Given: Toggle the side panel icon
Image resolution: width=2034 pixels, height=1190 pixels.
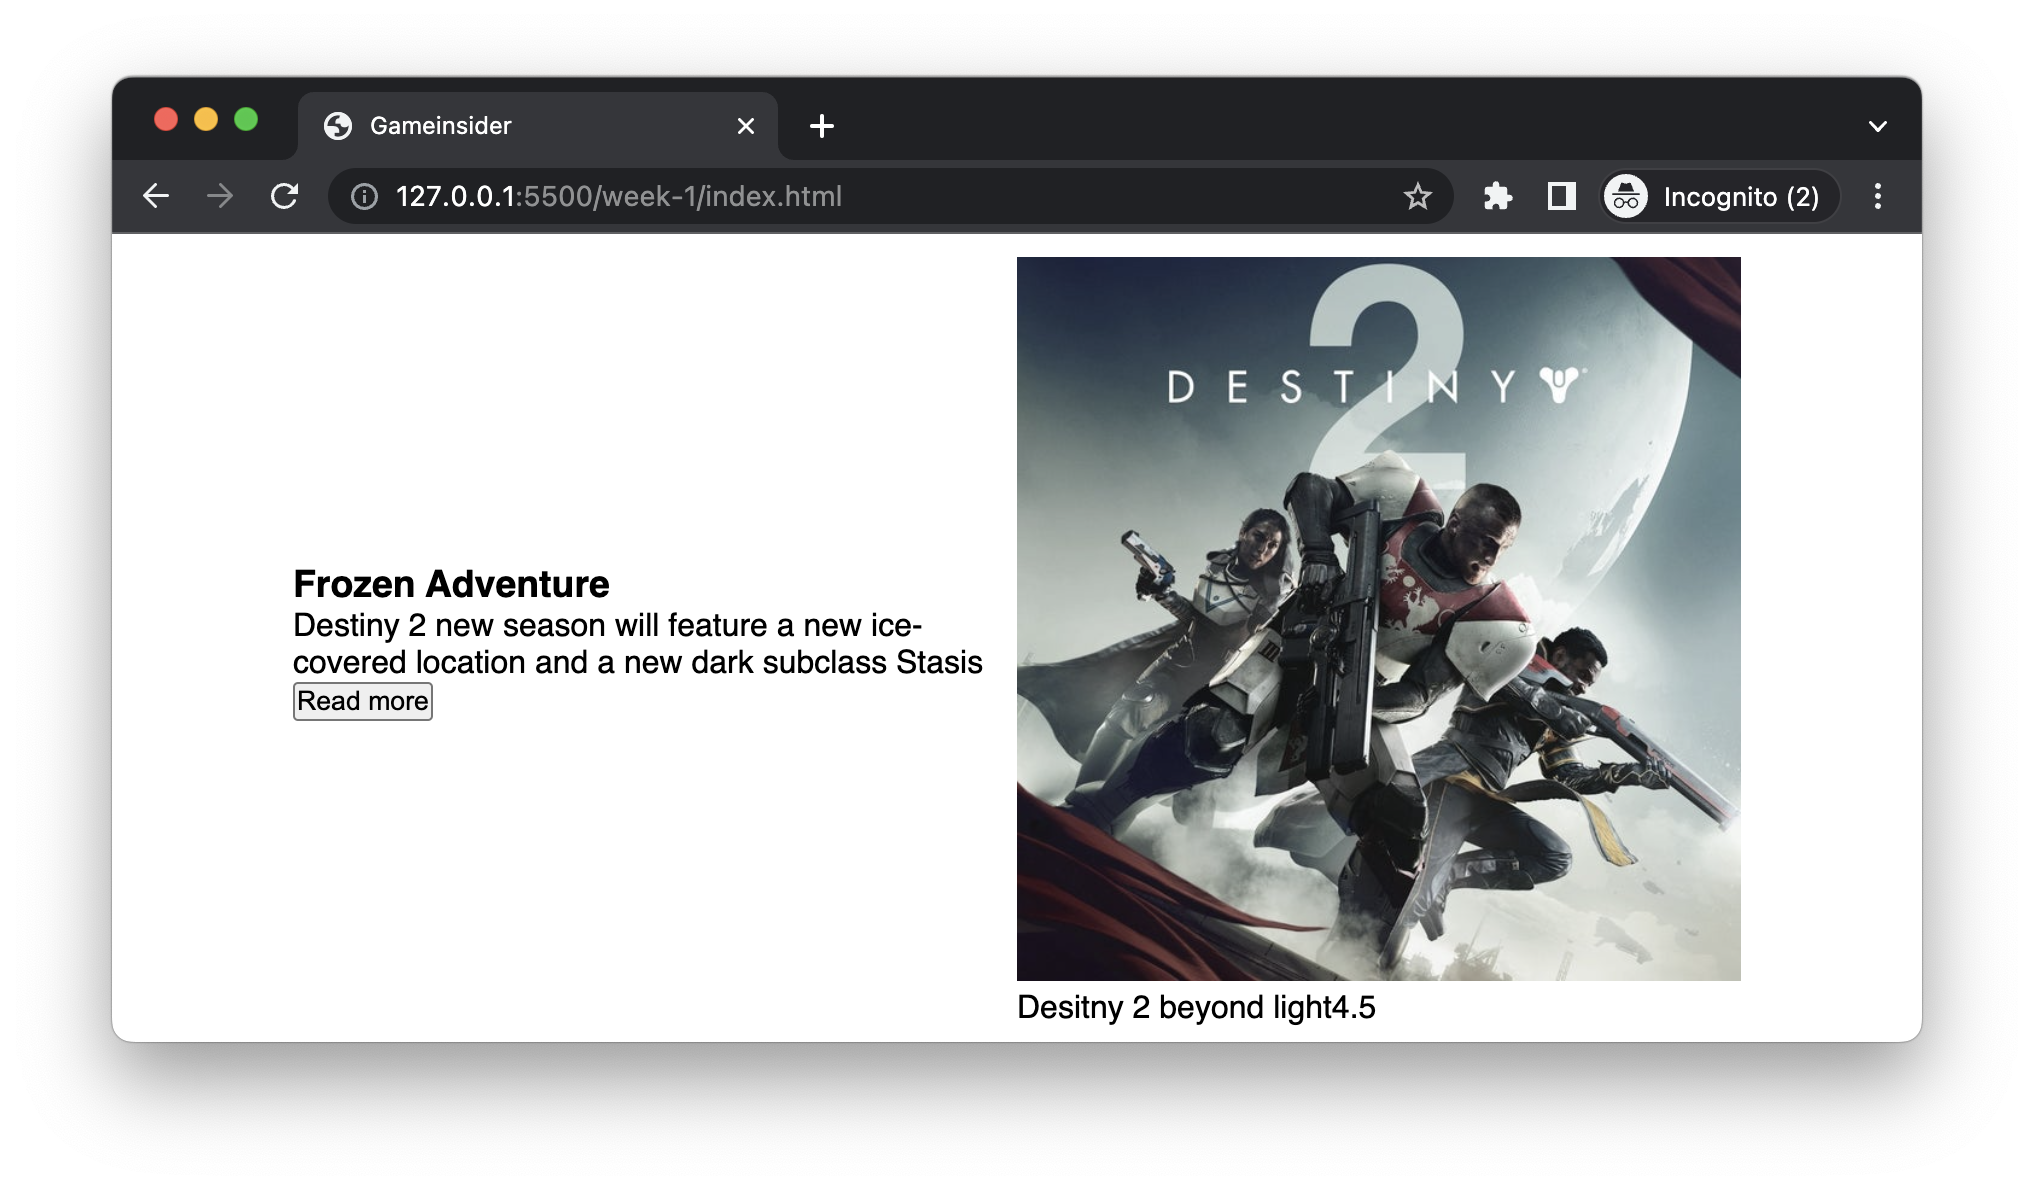Looking at the screenshot, I should pyautogui.click(x=1561, y=196).
